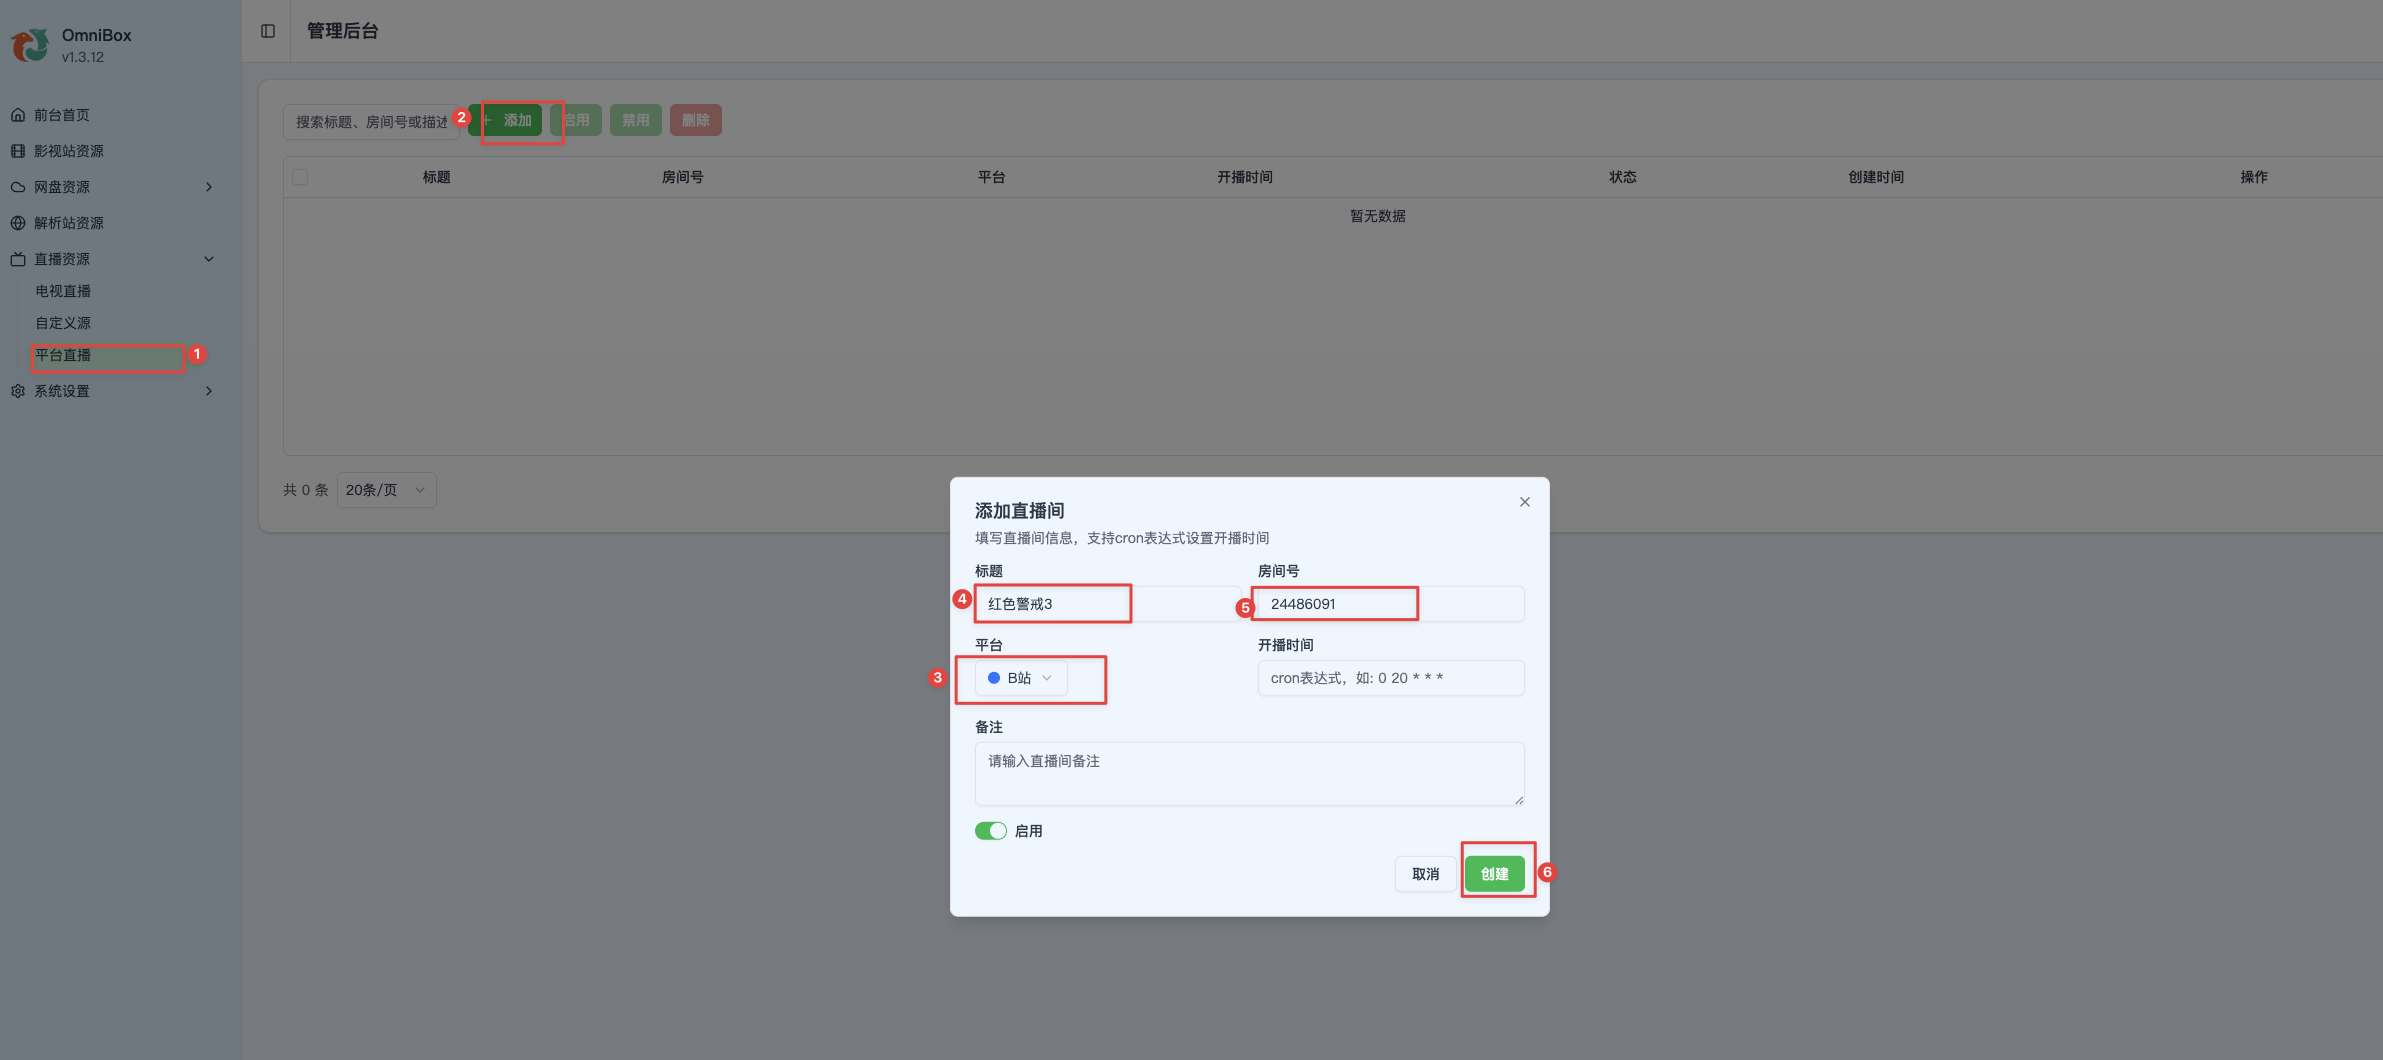Click the 管理后台 page title
Viewport: 2383px width, 1060px height.
tap(343, 31)
